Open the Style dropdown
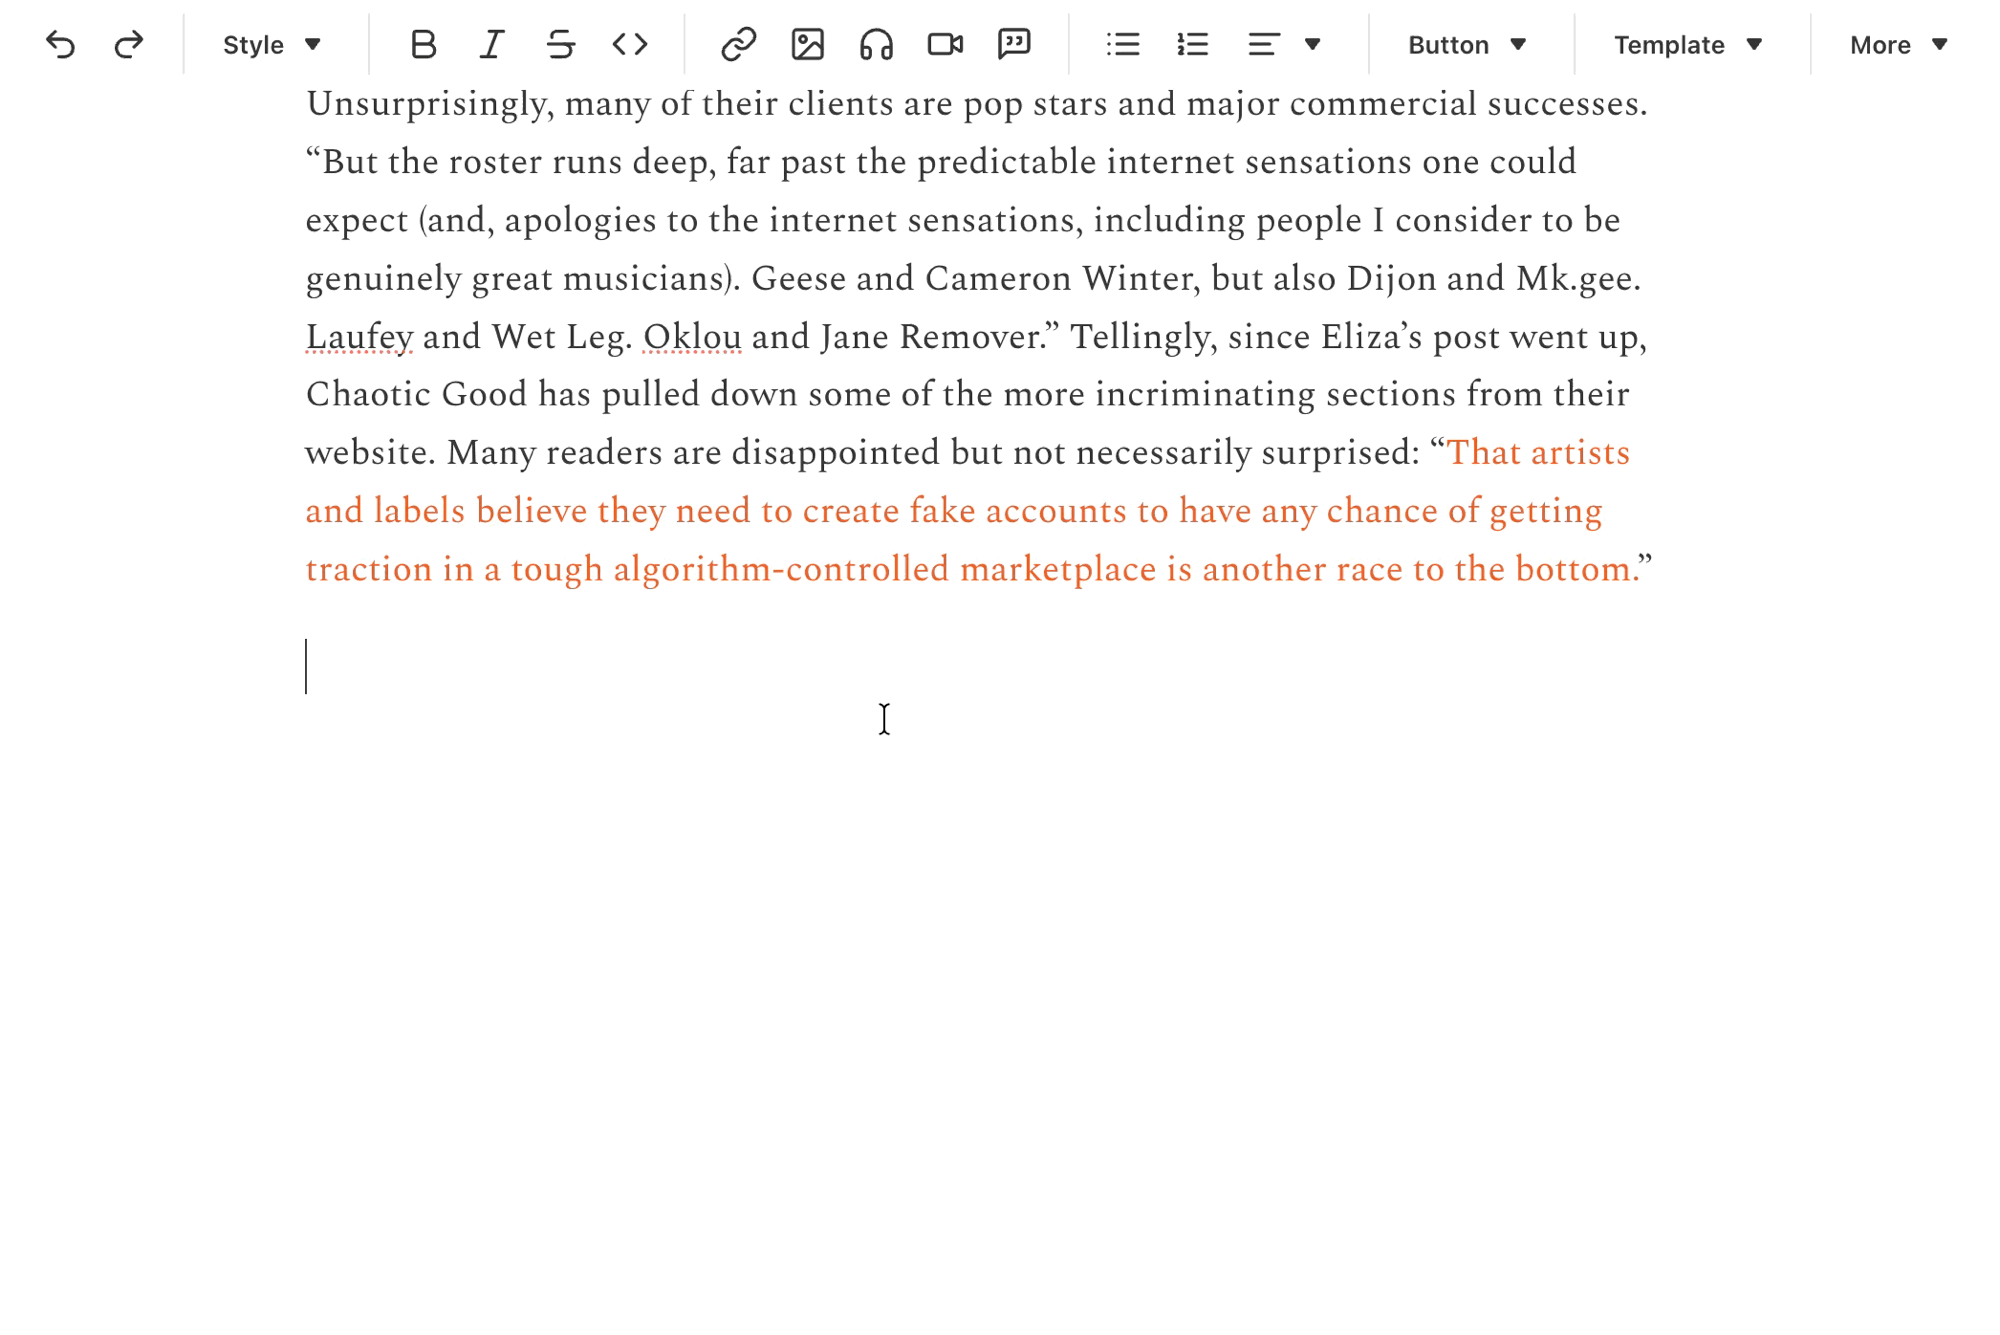 271,45
